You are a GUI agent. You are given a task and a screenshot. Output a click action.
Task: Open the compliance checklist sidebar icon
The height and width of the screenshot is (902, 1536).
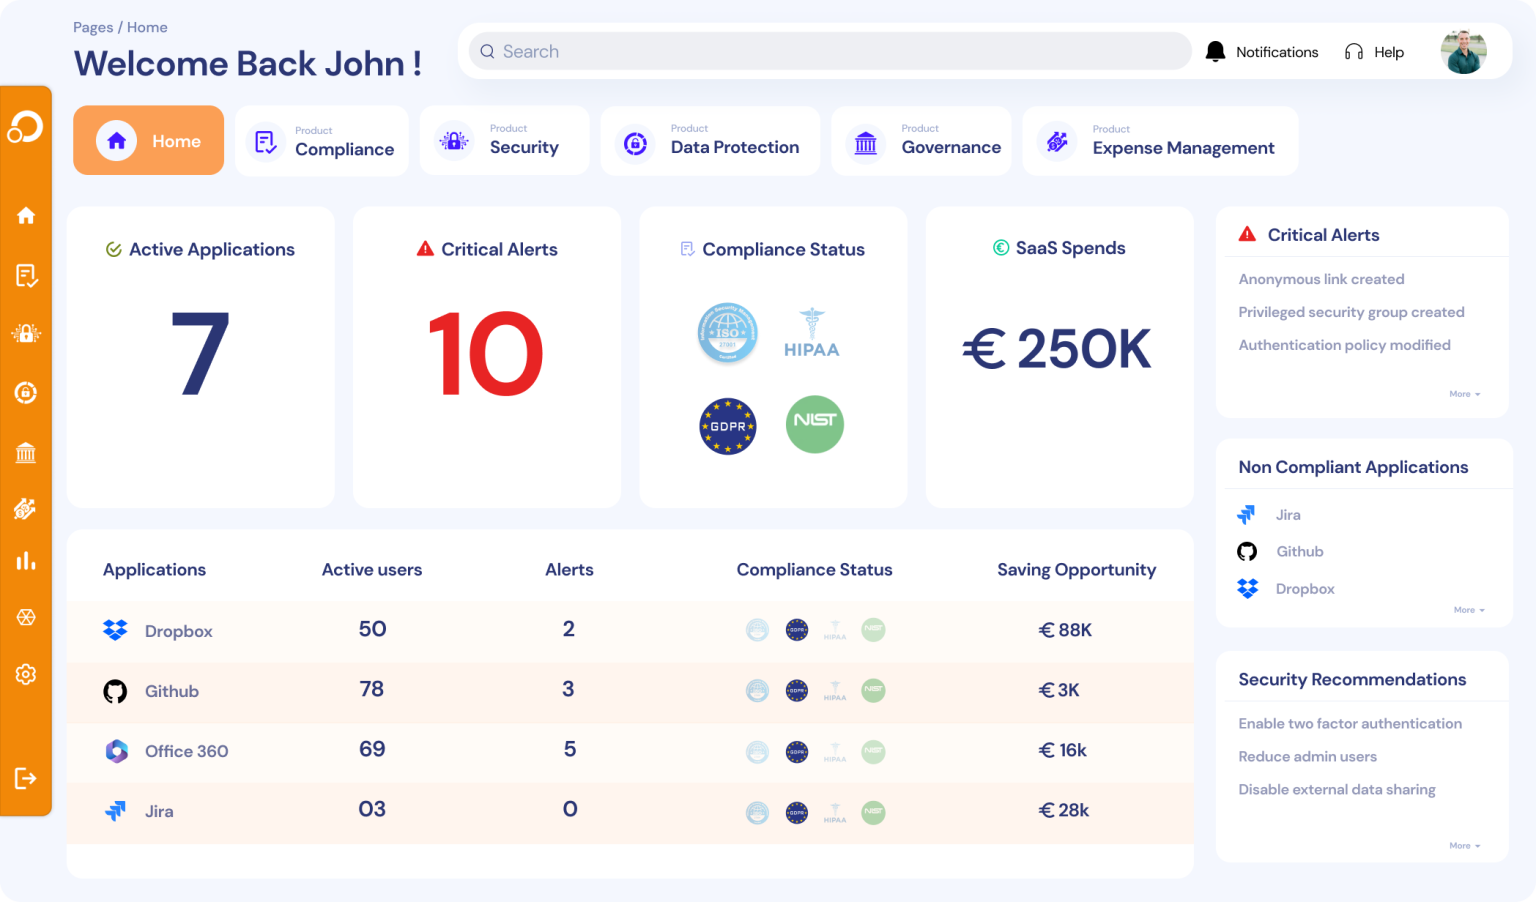[x=26, y=275]
